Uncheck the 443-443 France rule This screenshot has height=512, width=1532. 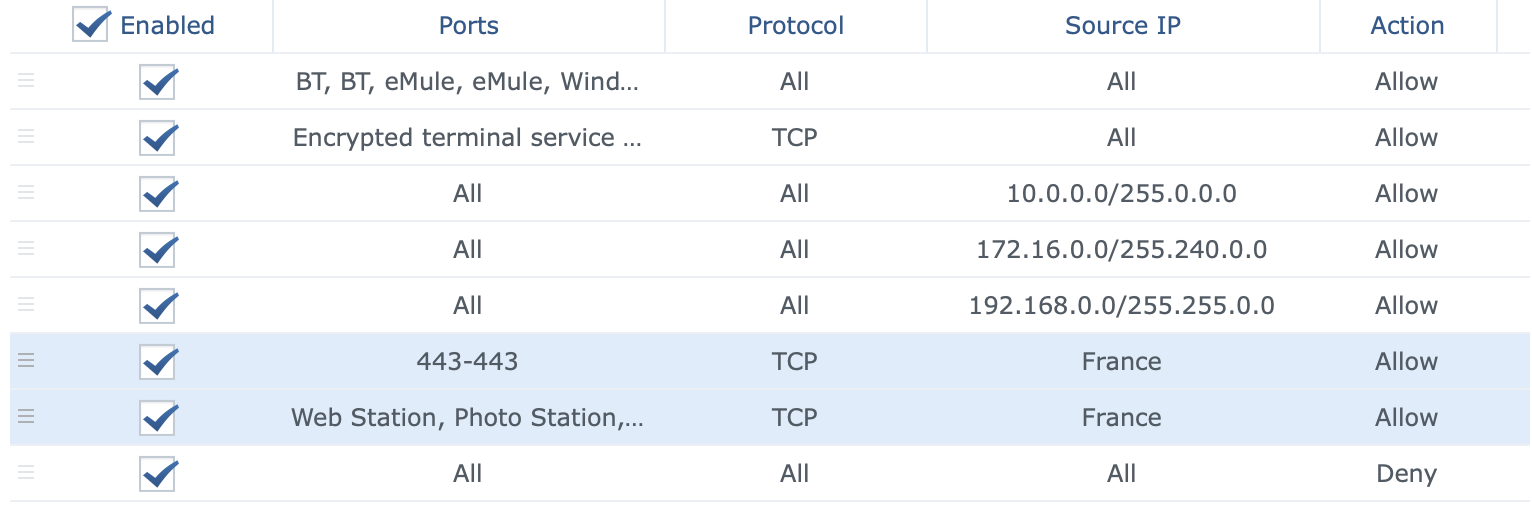(158, 362)
